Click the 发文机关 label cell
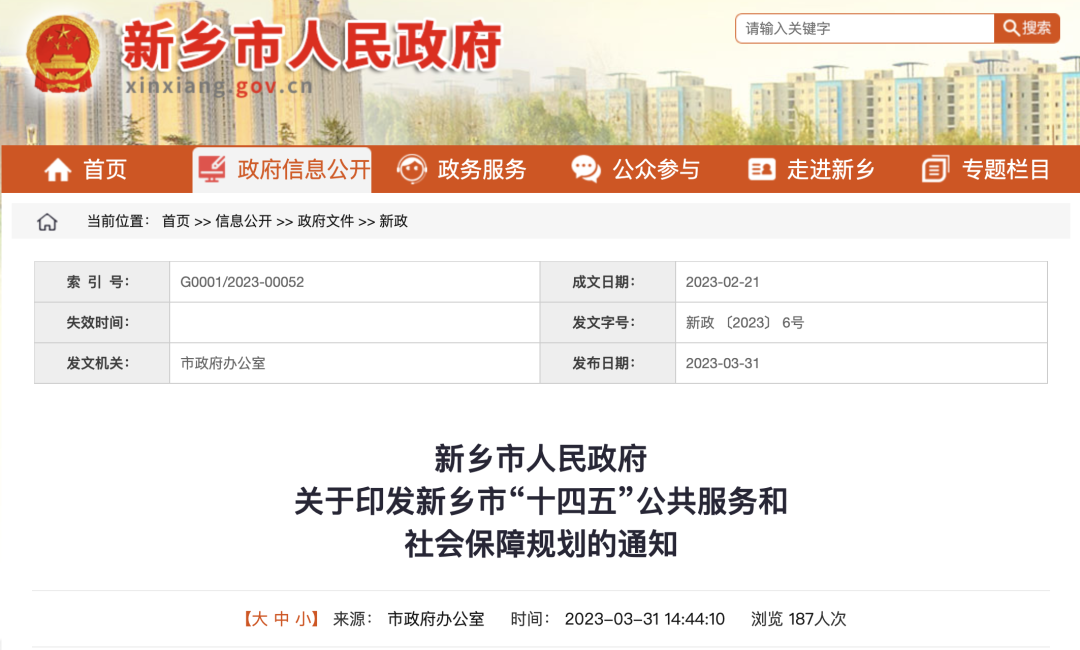This screenshot has width=1080, height=650. point(102,364)
